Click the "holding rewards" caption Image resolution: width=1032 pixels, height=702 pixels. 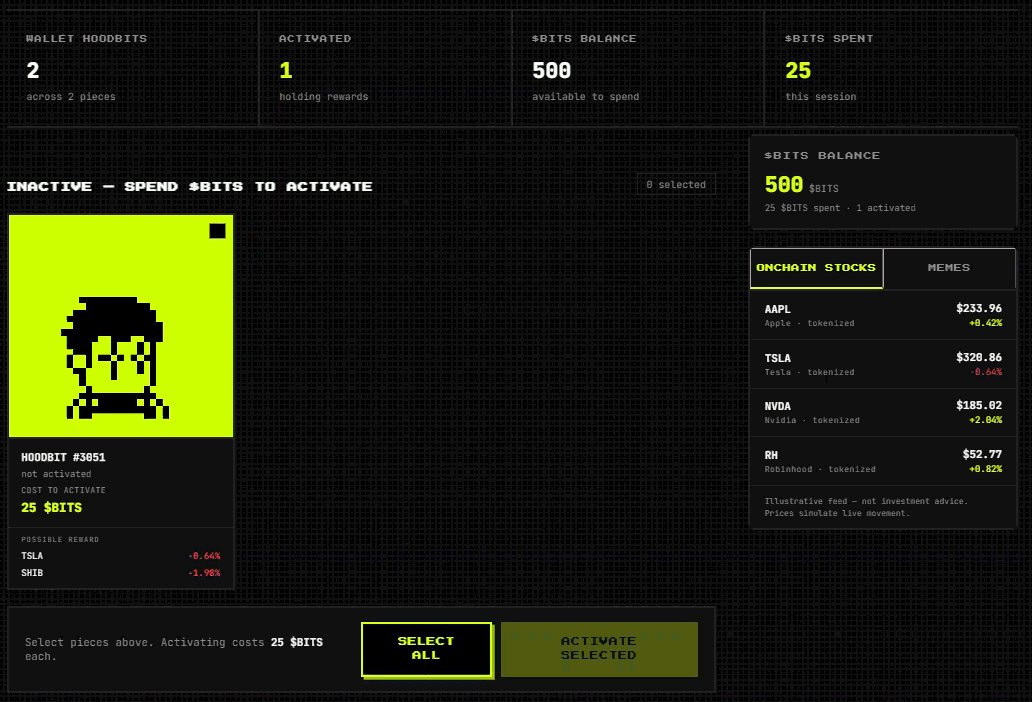point(324,97)
